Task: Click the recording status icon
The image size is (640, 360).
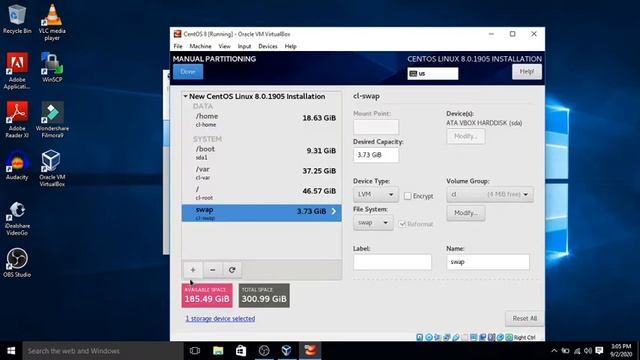Action: point(482,337)
